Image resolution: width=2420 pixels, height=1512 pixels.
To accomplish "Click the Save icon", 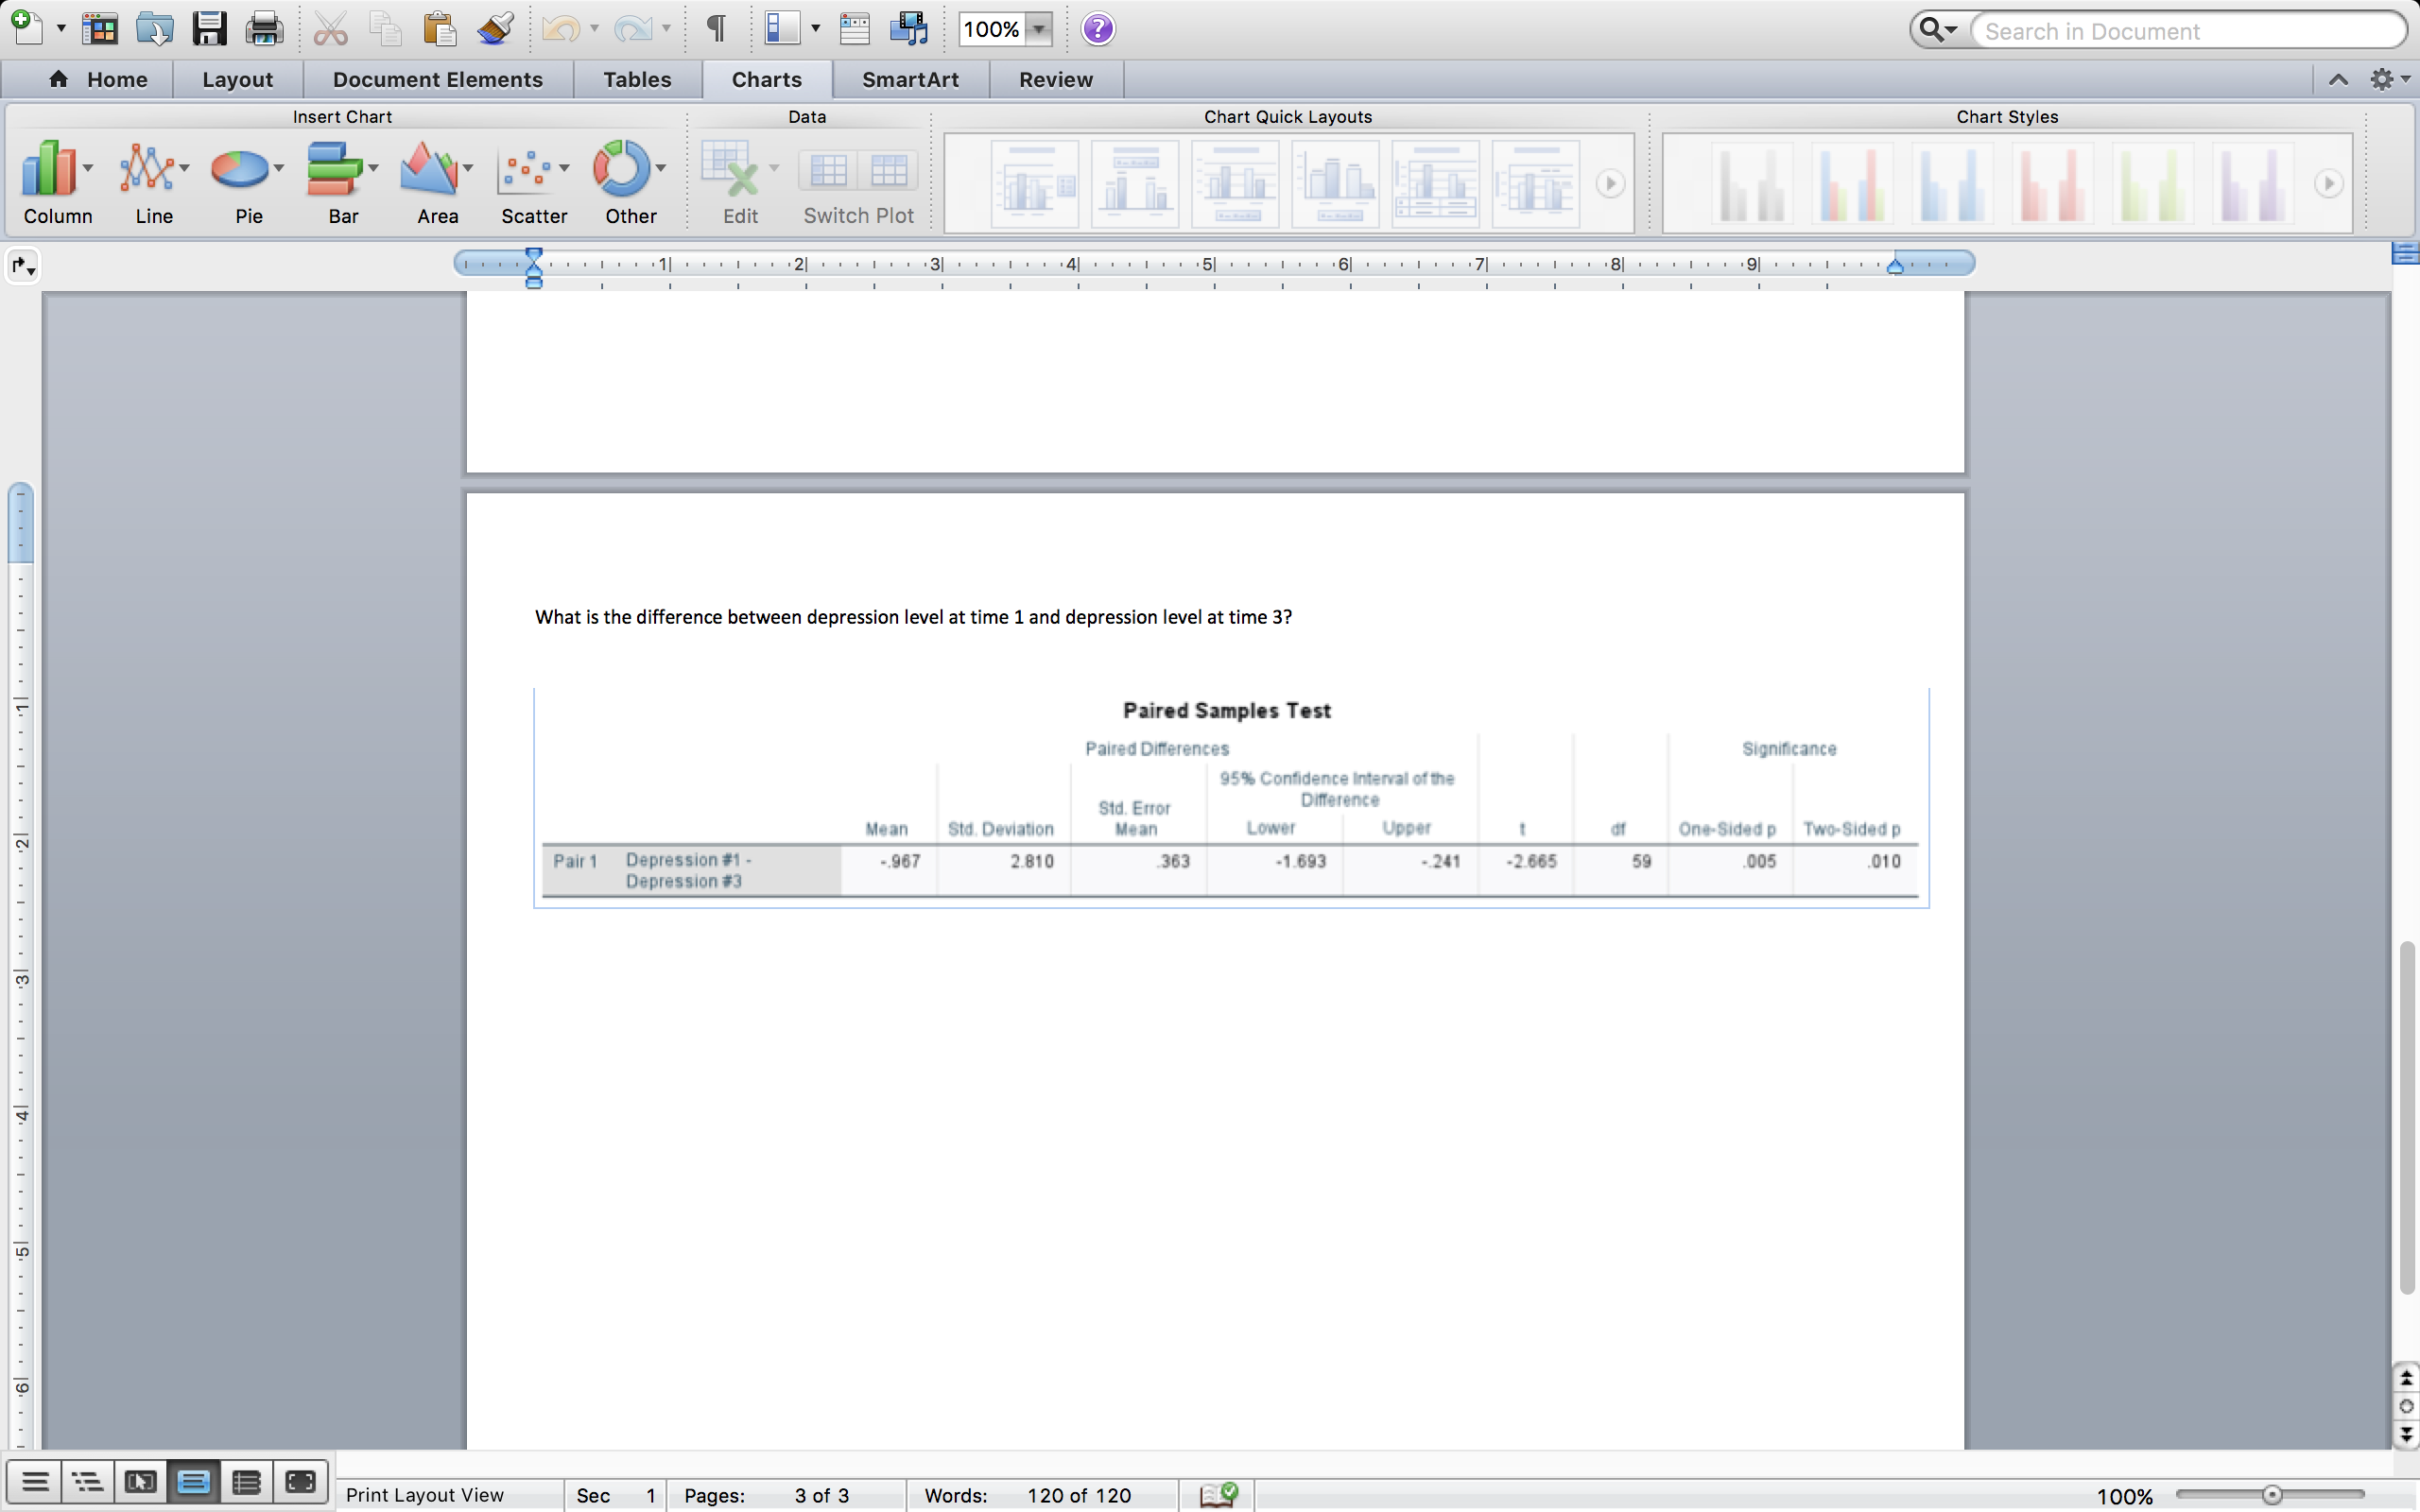I will coord(209,28).
